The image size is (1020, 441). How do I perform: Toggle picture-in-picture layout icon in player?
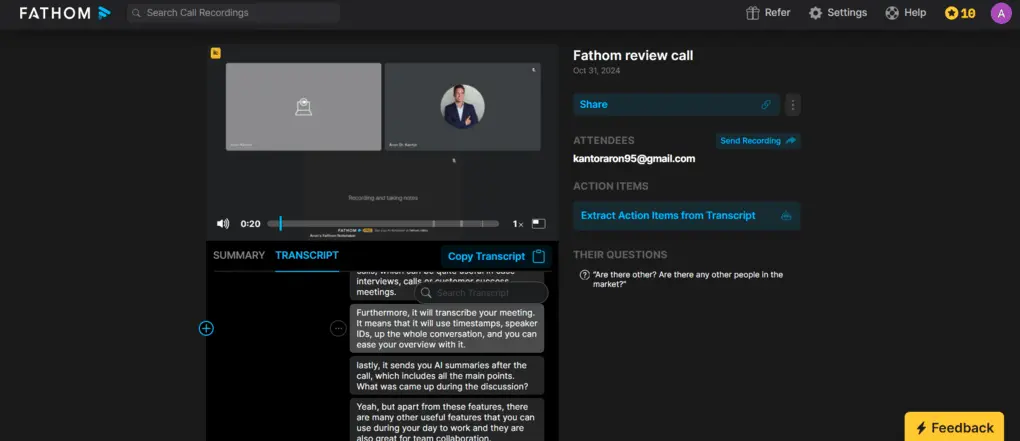click(539, 224)
